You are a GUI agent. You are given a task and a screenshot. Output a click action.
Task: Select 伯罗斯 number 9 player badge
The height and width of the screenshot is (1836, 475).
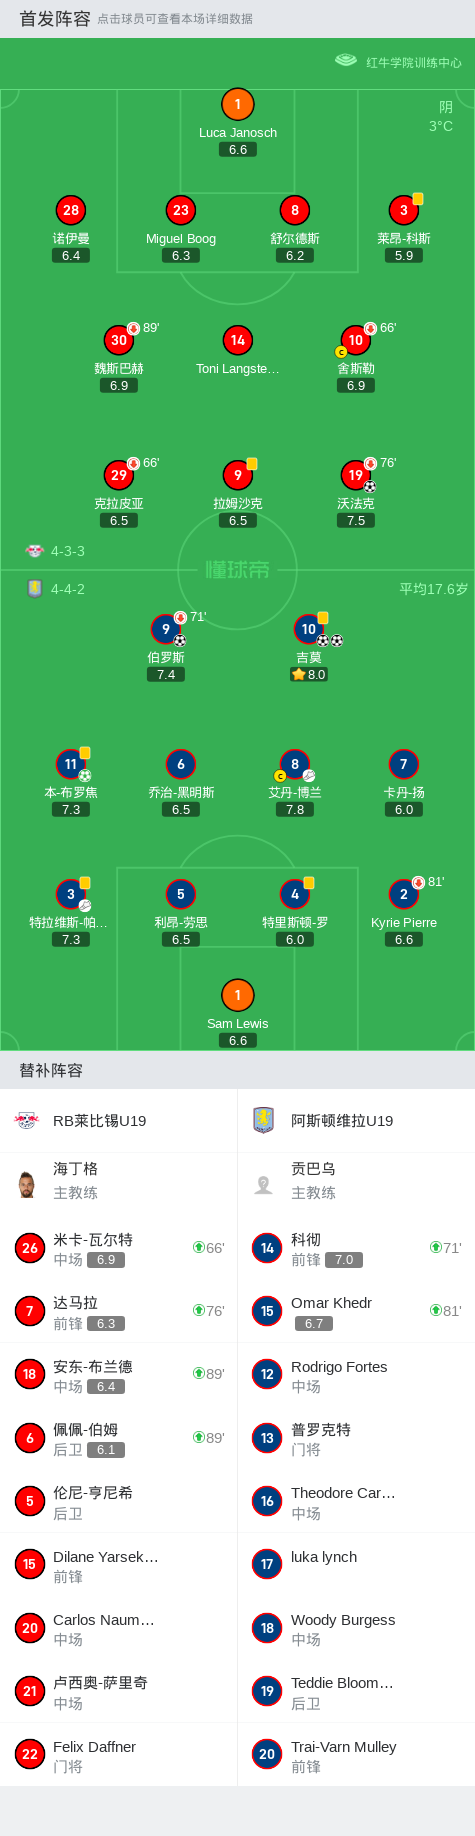click(x=166, y=629)
